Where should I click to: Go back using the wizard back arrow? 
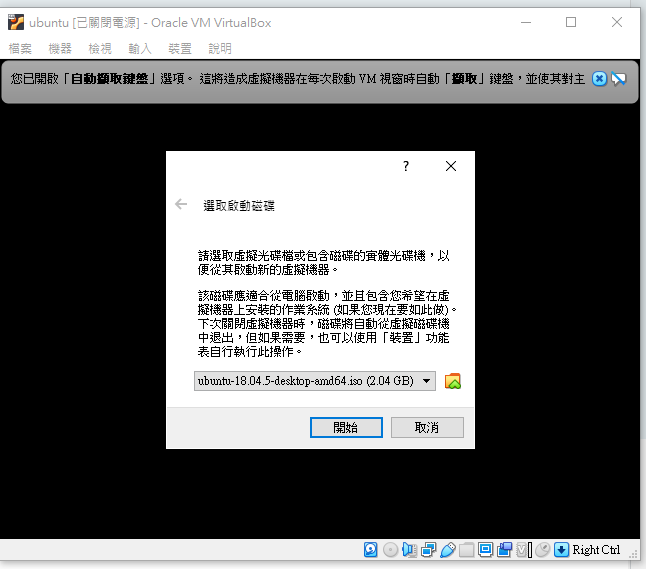(181, 204)
